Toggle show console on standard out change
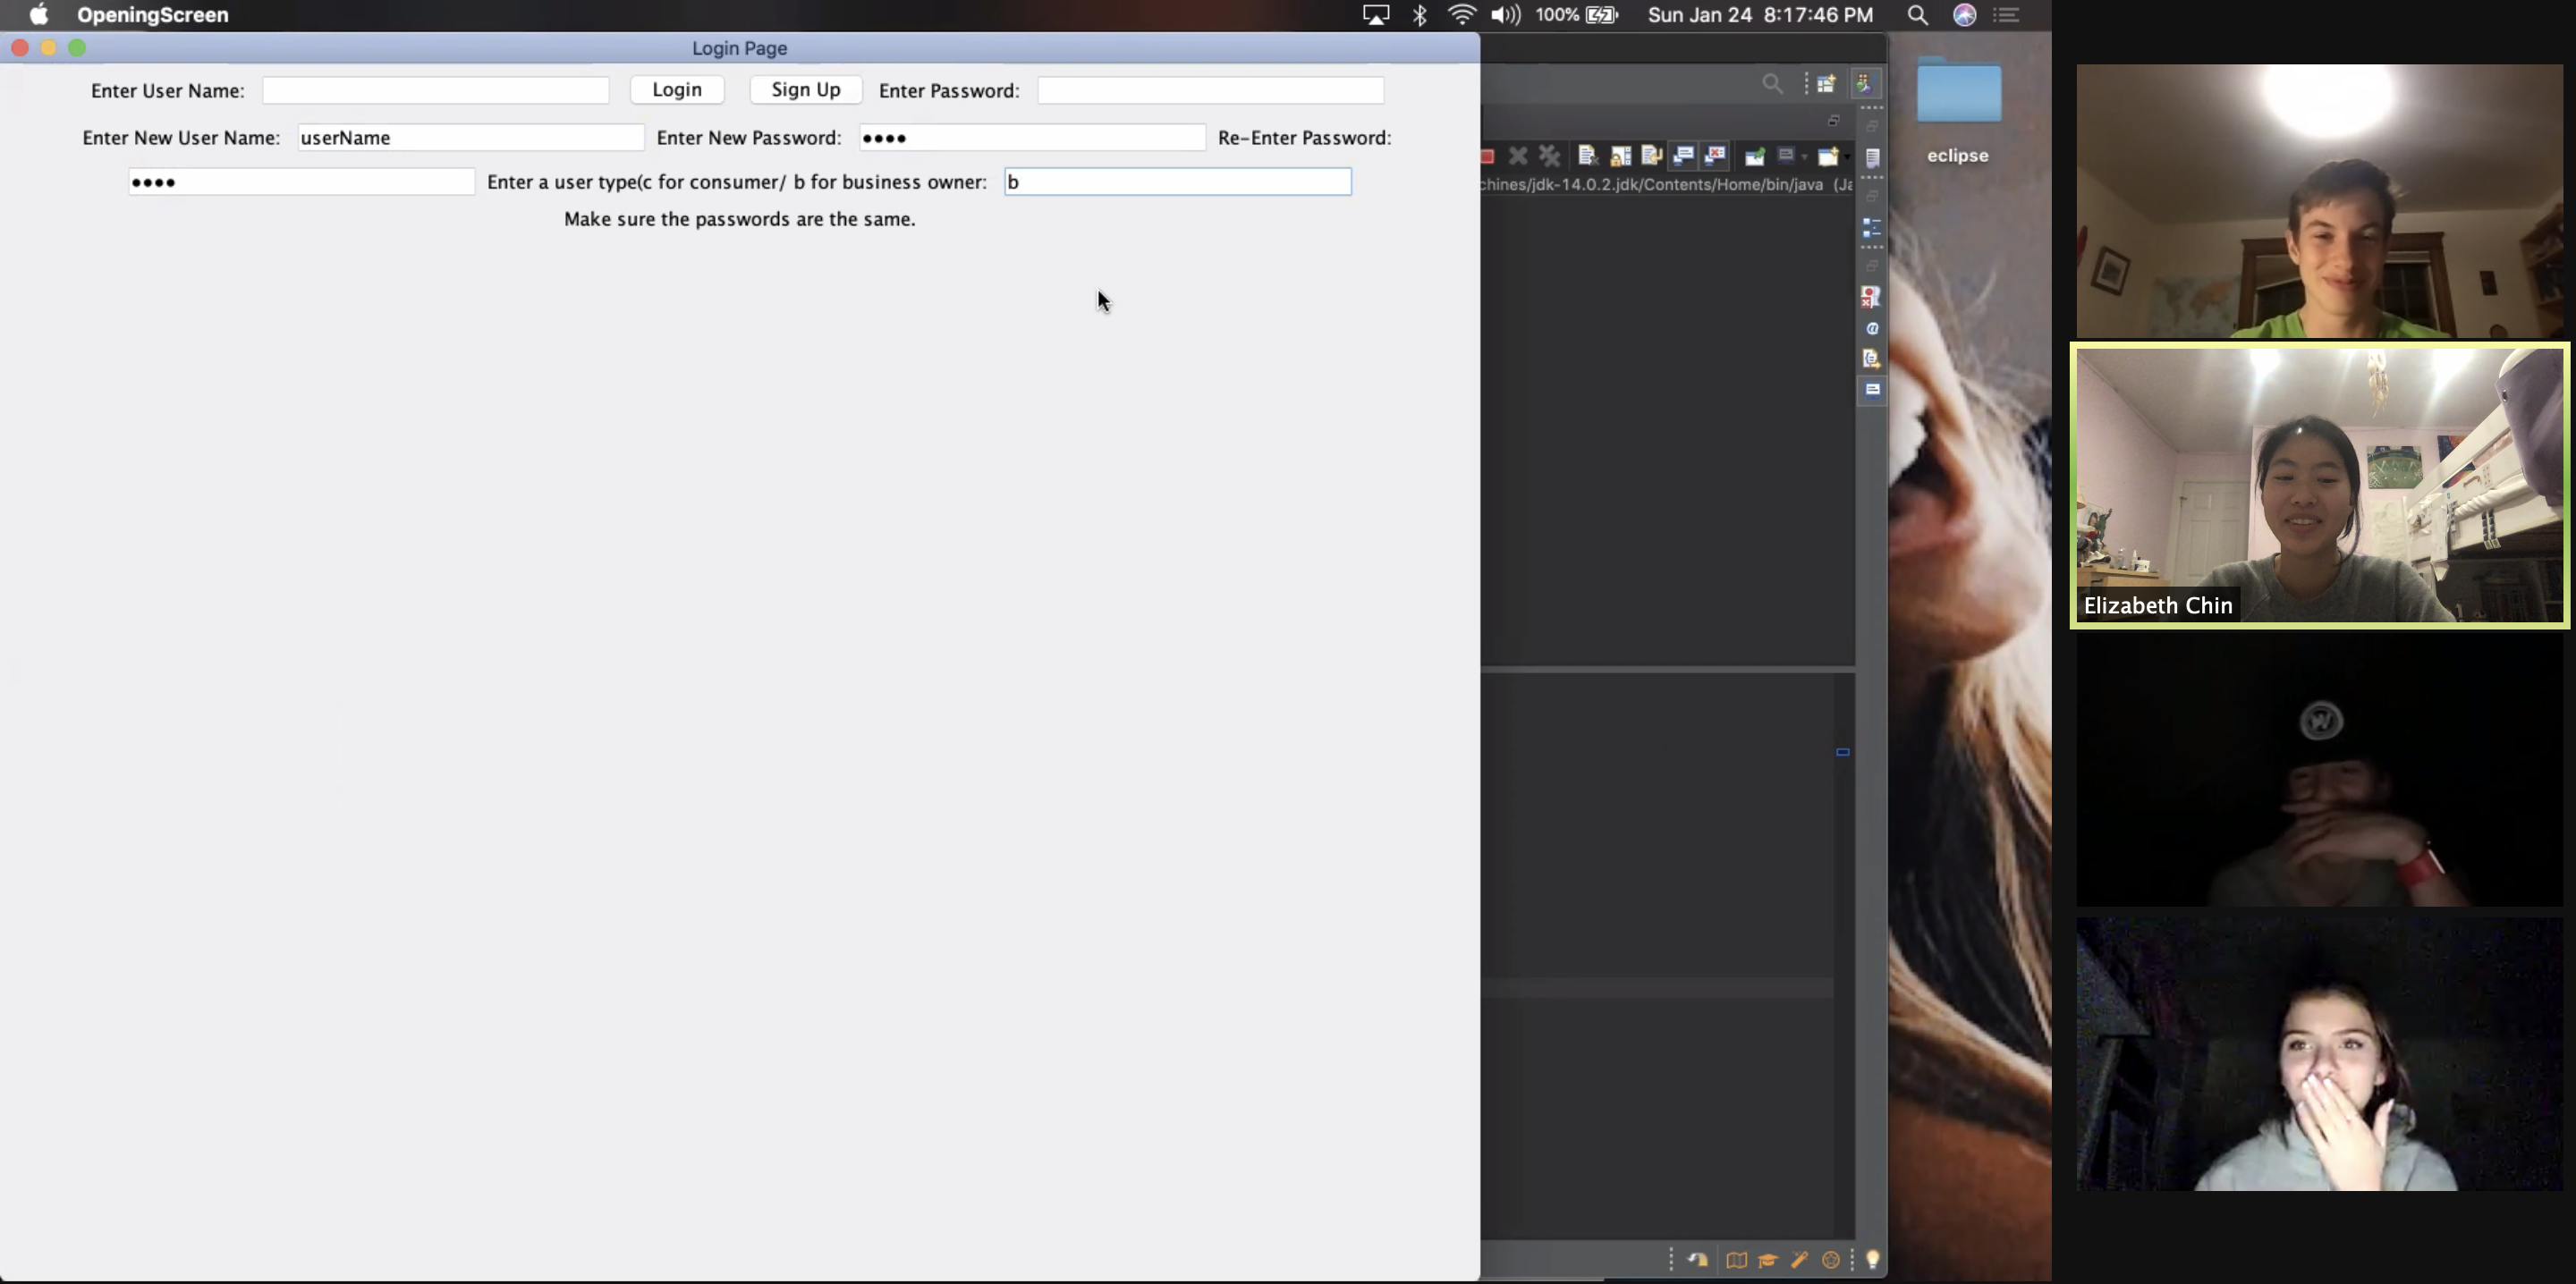Viewport: 2576px width, 1284px height. click(x=1683, y=156)
